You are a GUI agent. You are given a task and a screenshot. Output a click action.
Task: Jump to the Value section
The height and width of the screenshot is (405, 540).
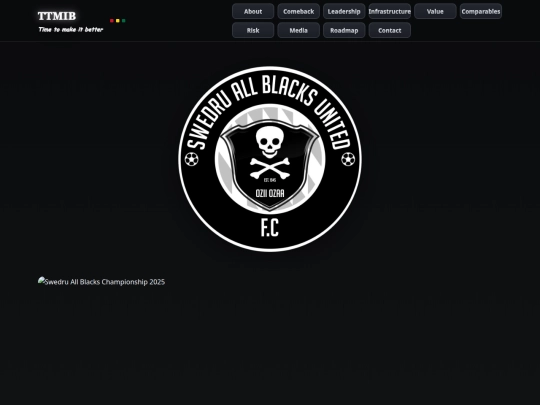click(435, 11)
